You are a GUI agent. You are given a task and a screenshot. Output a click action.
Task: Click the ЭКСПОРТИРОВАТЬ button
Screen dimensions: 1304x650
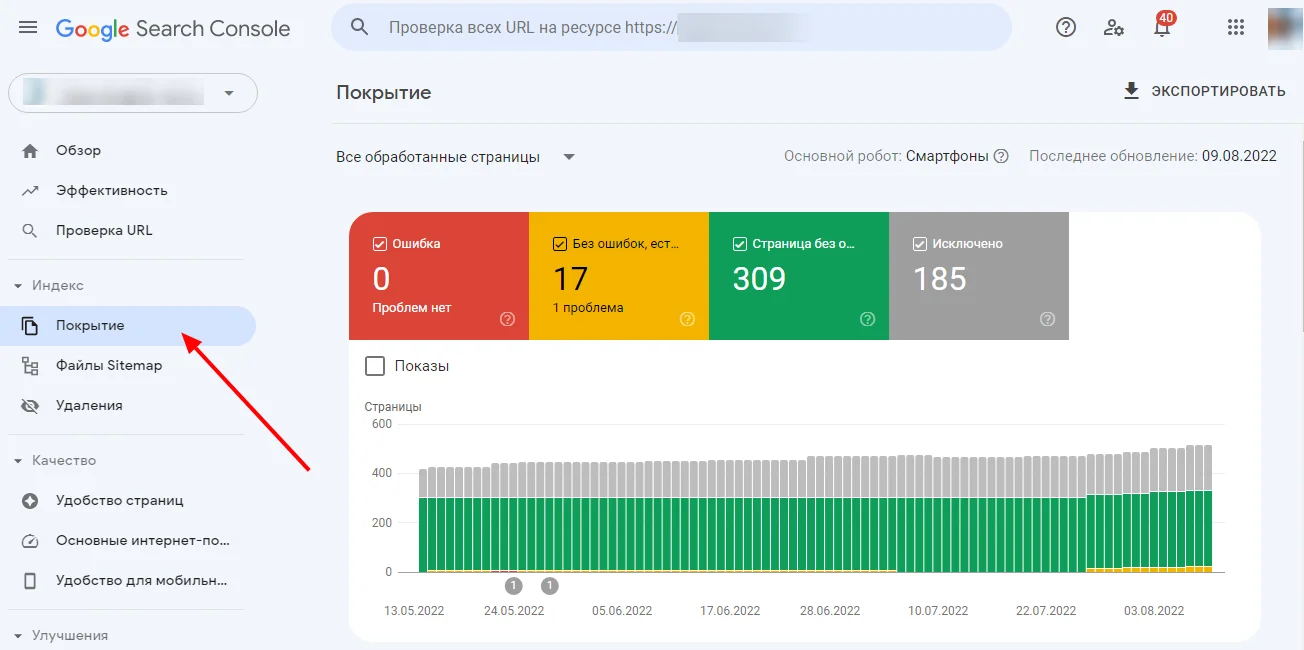tap(1204, 91)
